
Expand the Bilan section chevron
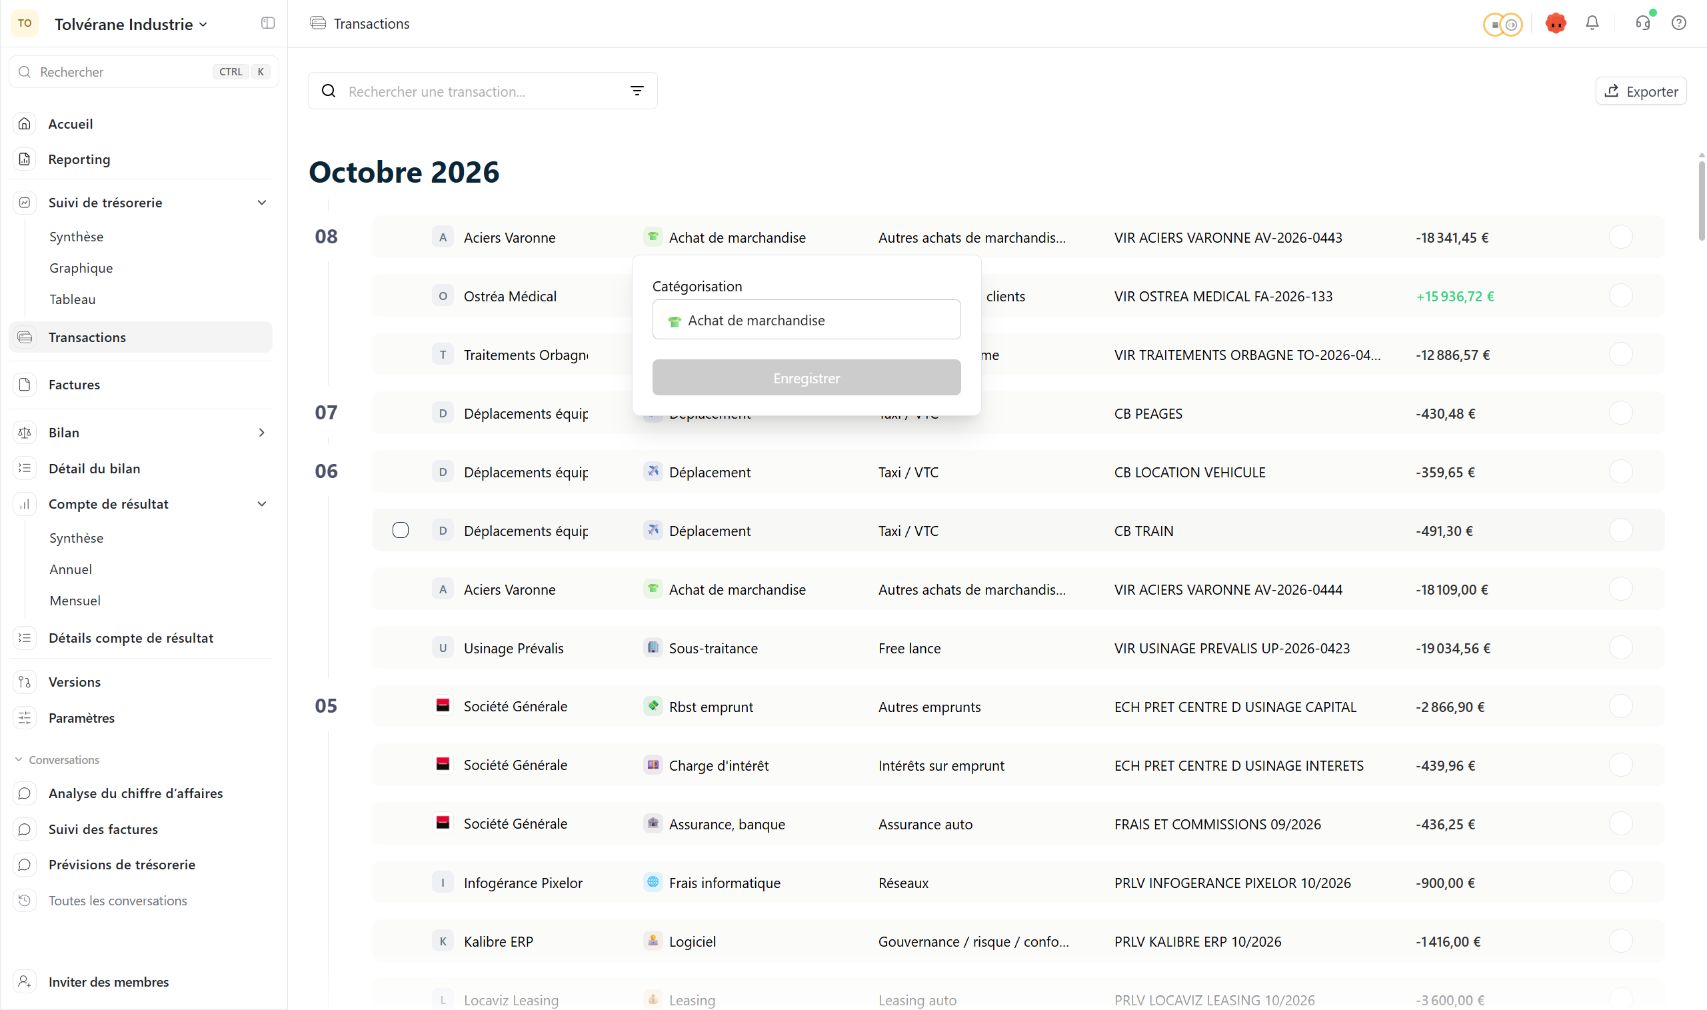262,432
